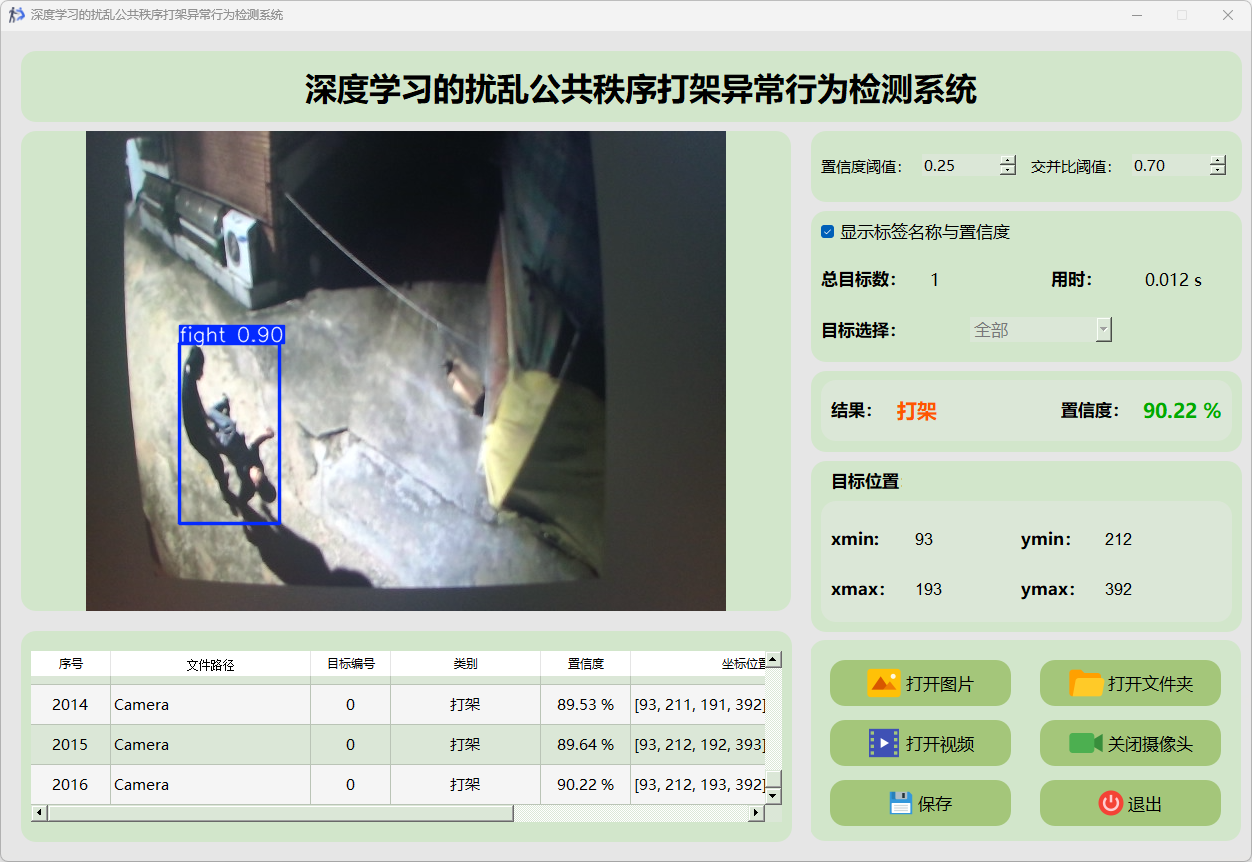Viewport: 1252px width, 862px height.
Task: Toggle the show label name and confidence checkbox
Action: (827, 232)
